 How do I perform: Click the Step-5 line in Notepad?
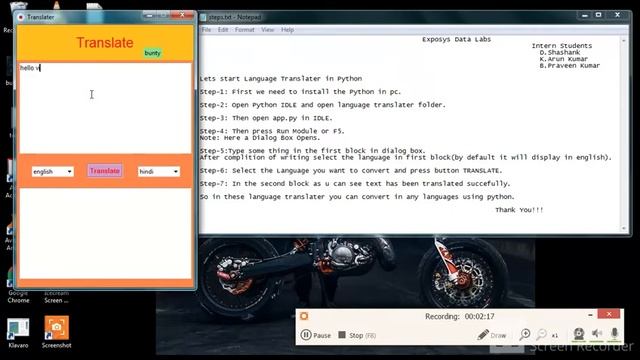pos(313,151)
